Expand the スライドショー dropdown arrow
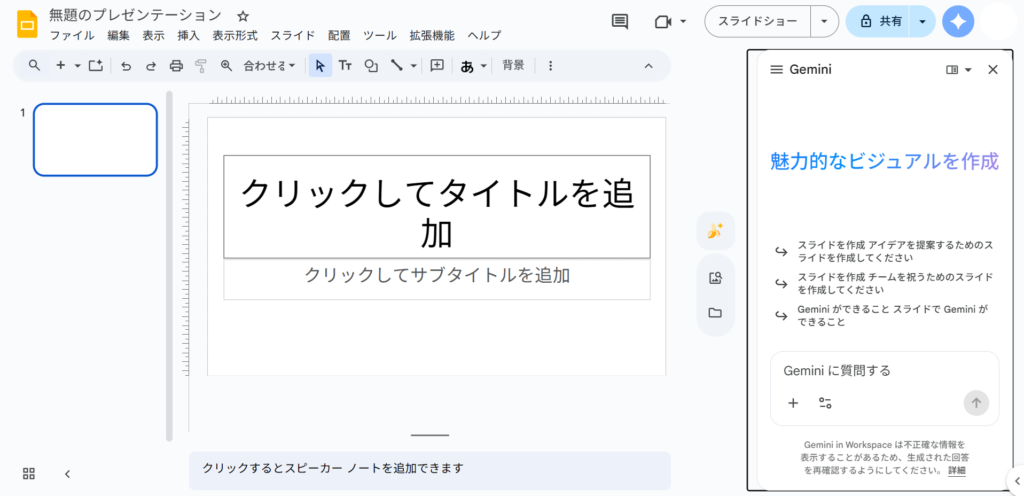 [x=823, y=21]
